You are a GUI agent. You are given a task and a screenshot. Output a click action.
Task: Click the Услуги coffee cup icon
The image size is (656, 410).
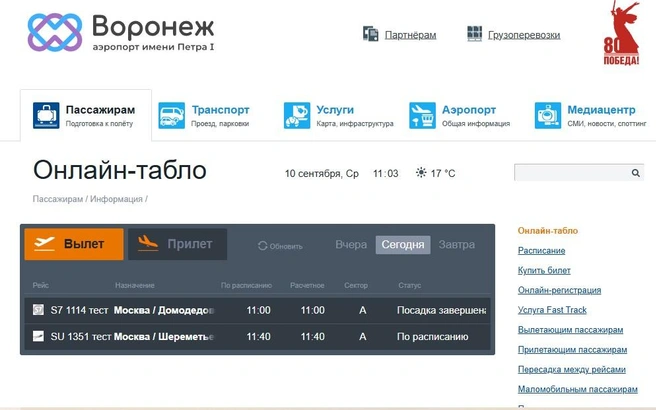click(x=297, y=115)
